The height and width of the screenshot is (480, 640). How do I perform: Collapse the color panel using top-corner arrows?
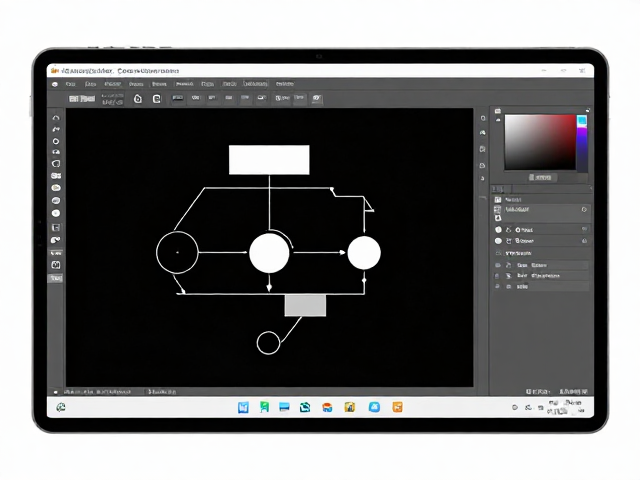(588, 110)
